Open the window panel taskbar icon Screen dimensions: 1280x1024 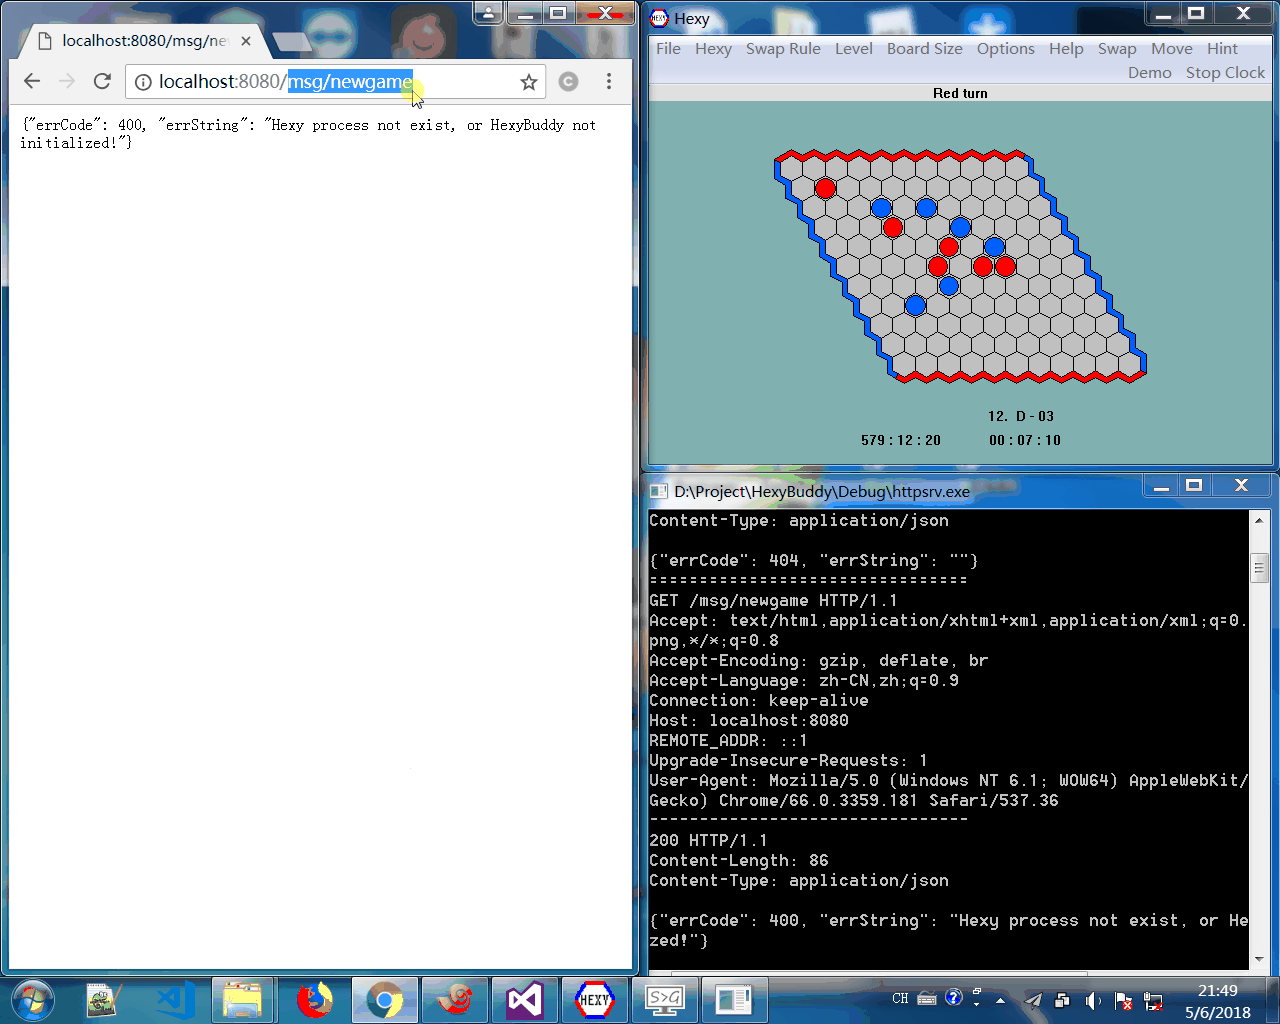(734, 1000)
